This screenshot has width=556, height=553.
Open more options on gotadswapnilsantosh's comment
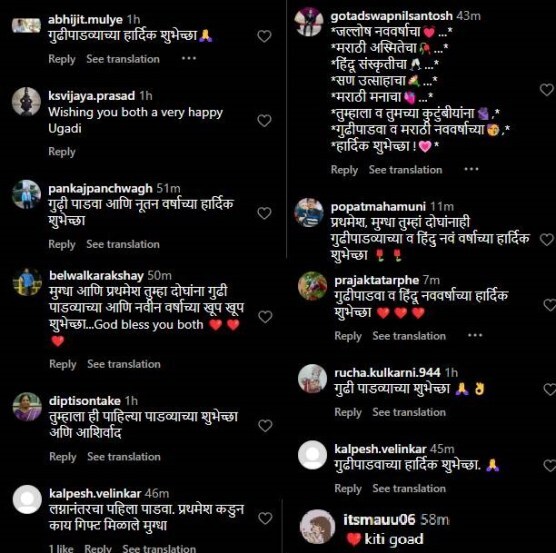pyautogui.click(x=471, y=169)
